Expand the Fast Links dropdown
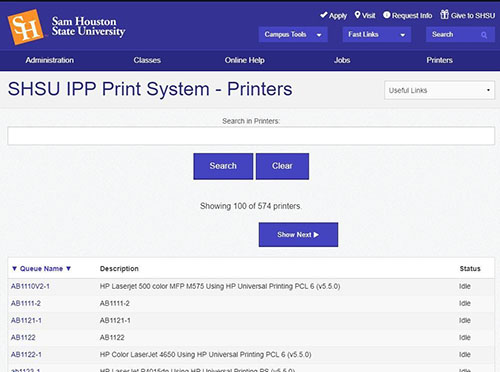Screen dimensions: 500x372 [377, 34]
